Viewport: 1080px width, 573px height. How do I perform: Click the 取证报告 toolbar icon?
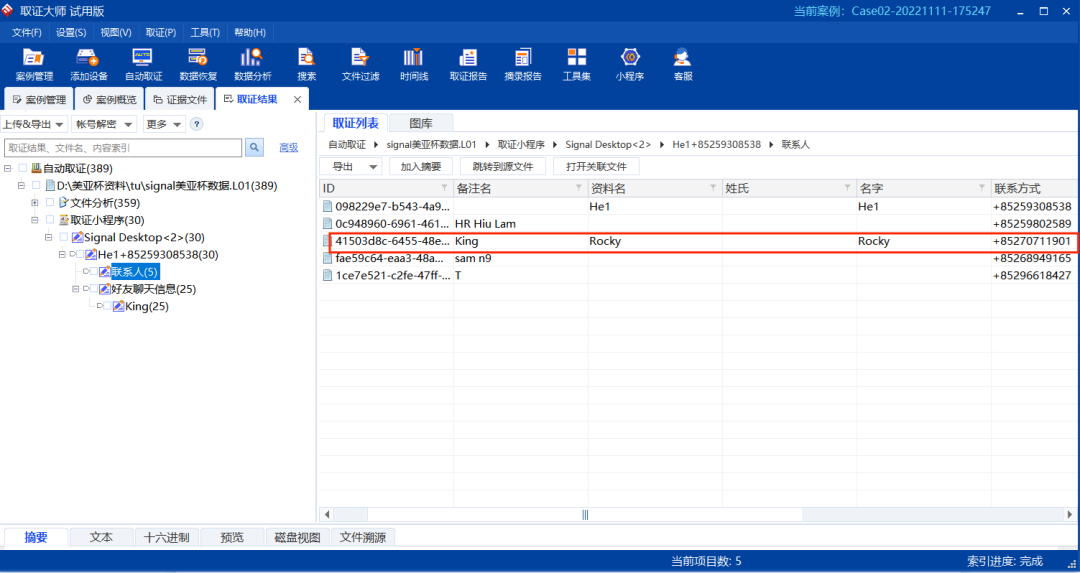(x=468, y=64)
